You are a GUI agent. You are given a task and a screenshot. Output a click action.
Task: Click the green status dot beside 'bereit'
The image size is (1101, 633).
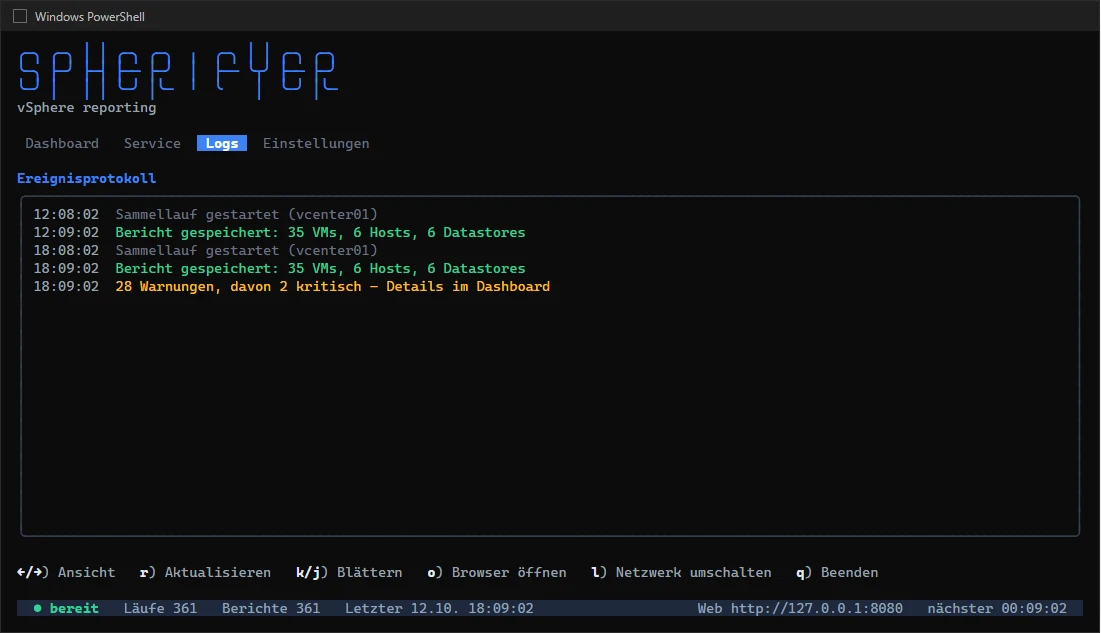[37, 608]
